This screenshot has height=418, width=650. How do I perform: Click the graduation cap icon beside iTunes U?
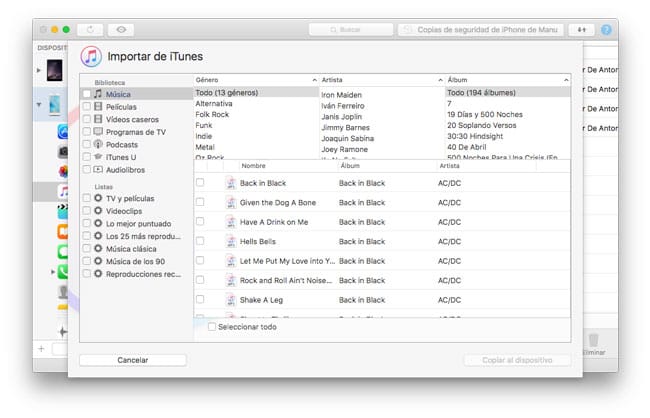pyautogui.click(x=98, y=157)
